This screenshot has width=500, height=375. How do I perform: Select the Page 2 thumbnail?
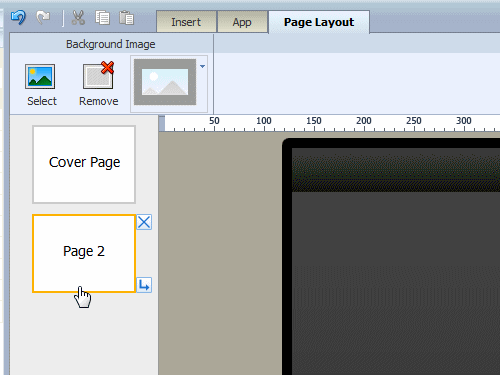click(x=84, y=253)
